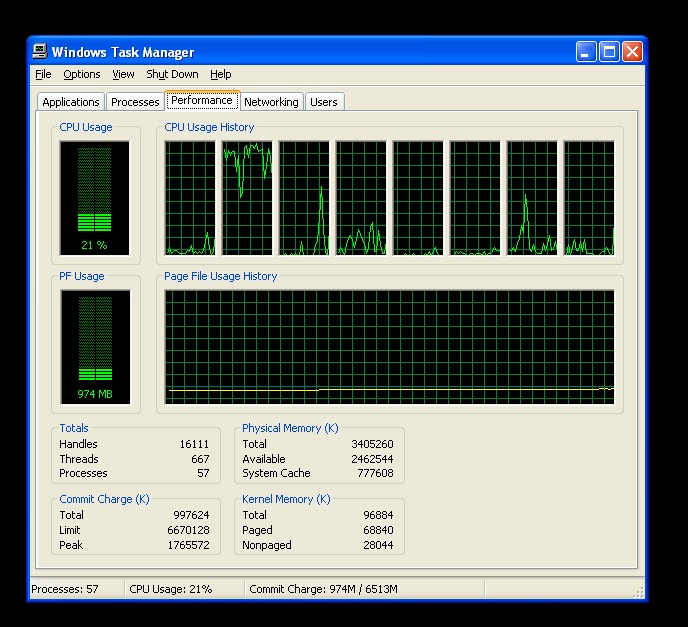
Task: Open the Options menu
Action: point(82,74)
